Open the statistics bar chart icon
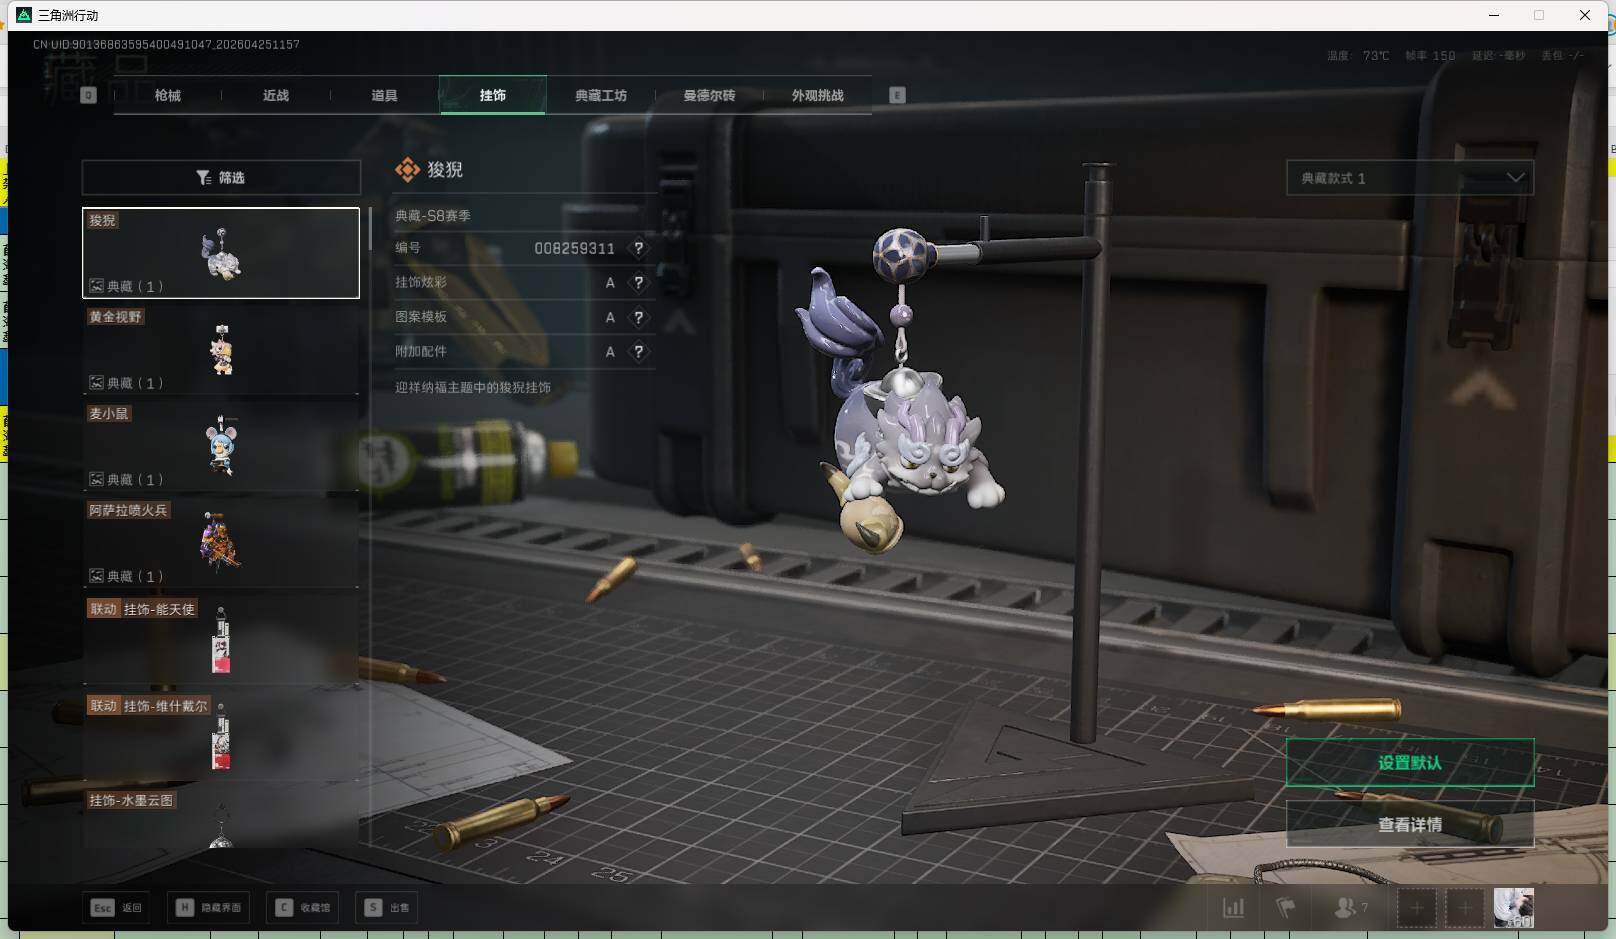Image resolution: width=1616 pixels, height=939 pixels. [1234, 908]
